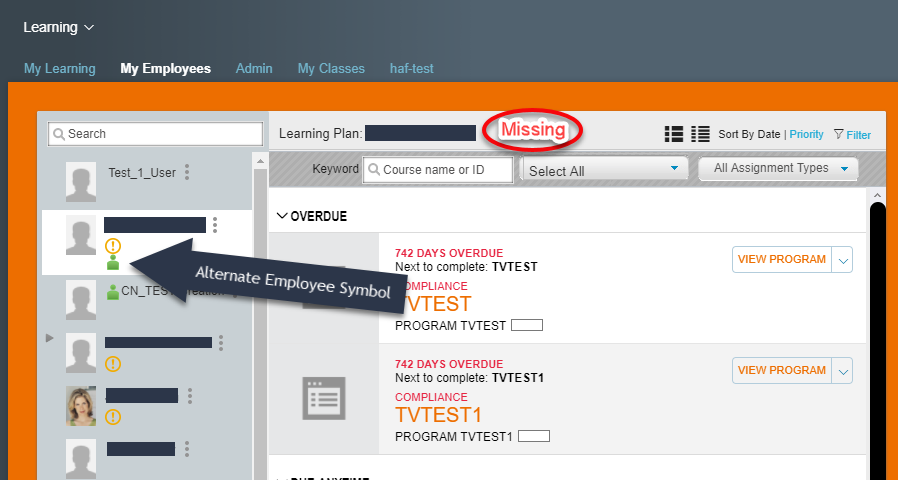Click the woman's photo avatar
Image resolution: width=898 pixels, height=480 pixels.
81,406
